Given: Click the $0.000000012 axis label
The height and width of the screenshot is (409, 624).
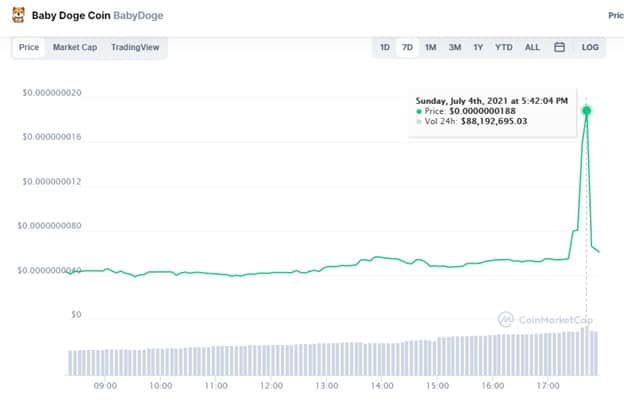Looking at the screenshot, I should 52,181.
